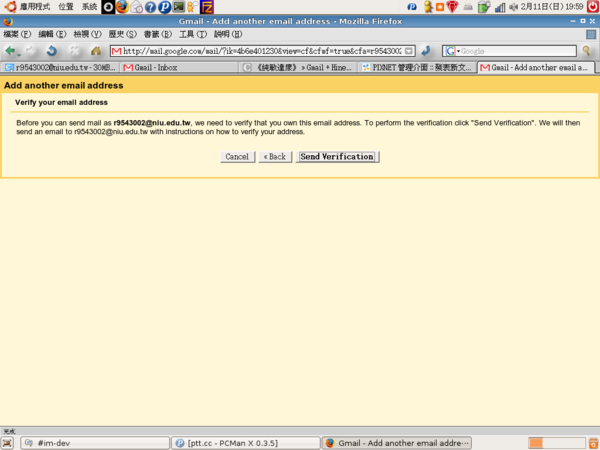Image resolution: width=600 pixels, height=450 pixels.
Task: Launch the terminal from the top panel
Action: click(179, 7)
